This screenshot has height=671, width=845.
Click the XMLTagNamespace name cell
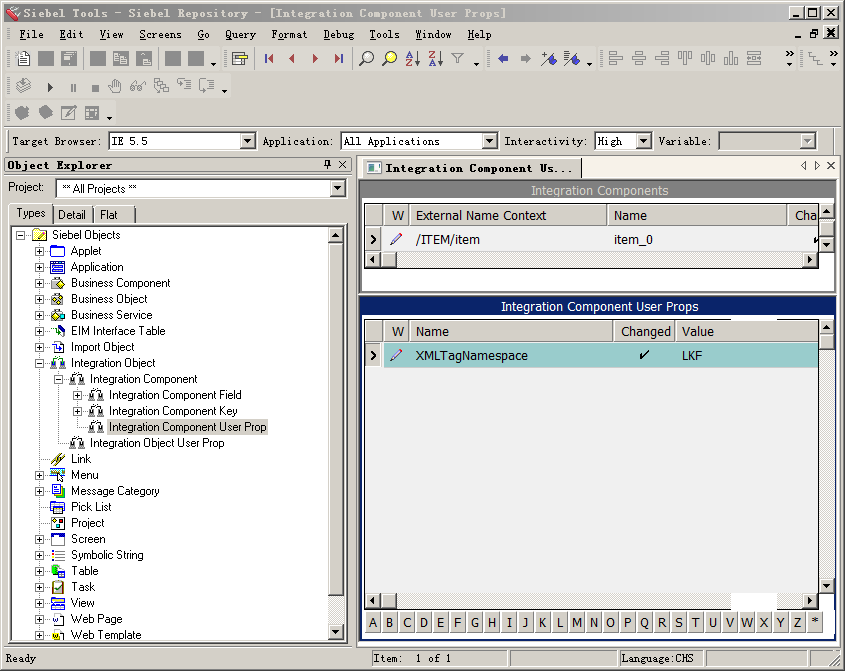click(511, 355)
